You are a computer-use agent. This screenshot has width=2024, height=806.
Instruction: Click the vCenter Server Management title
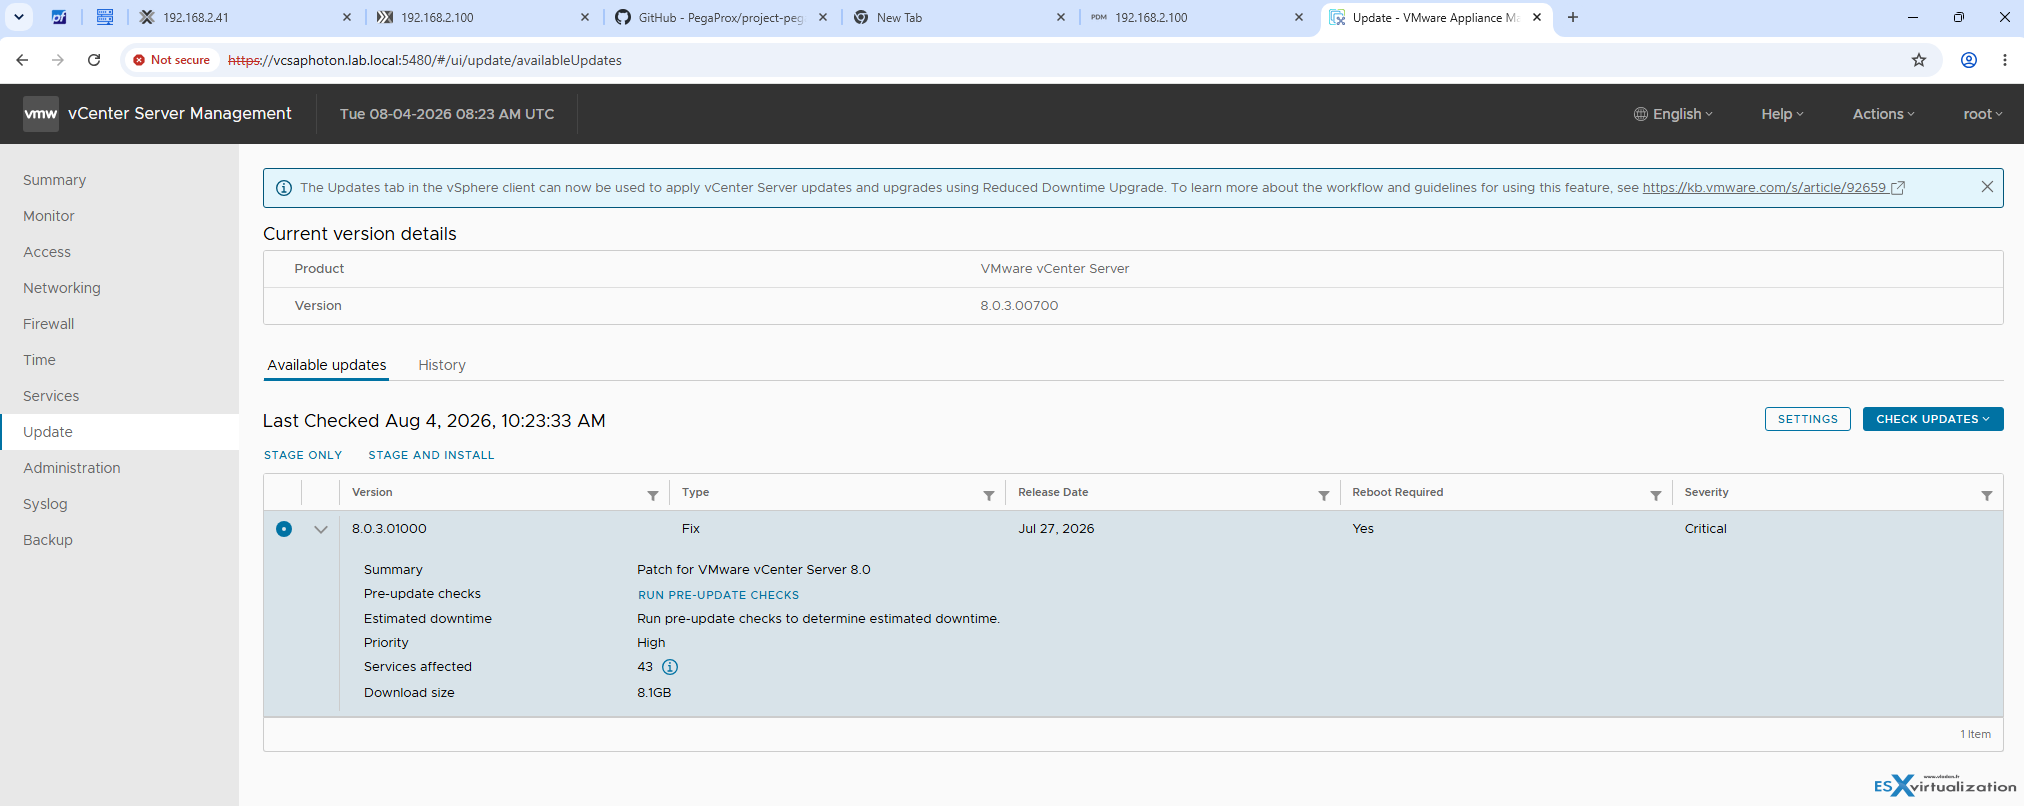pos(180,114)
